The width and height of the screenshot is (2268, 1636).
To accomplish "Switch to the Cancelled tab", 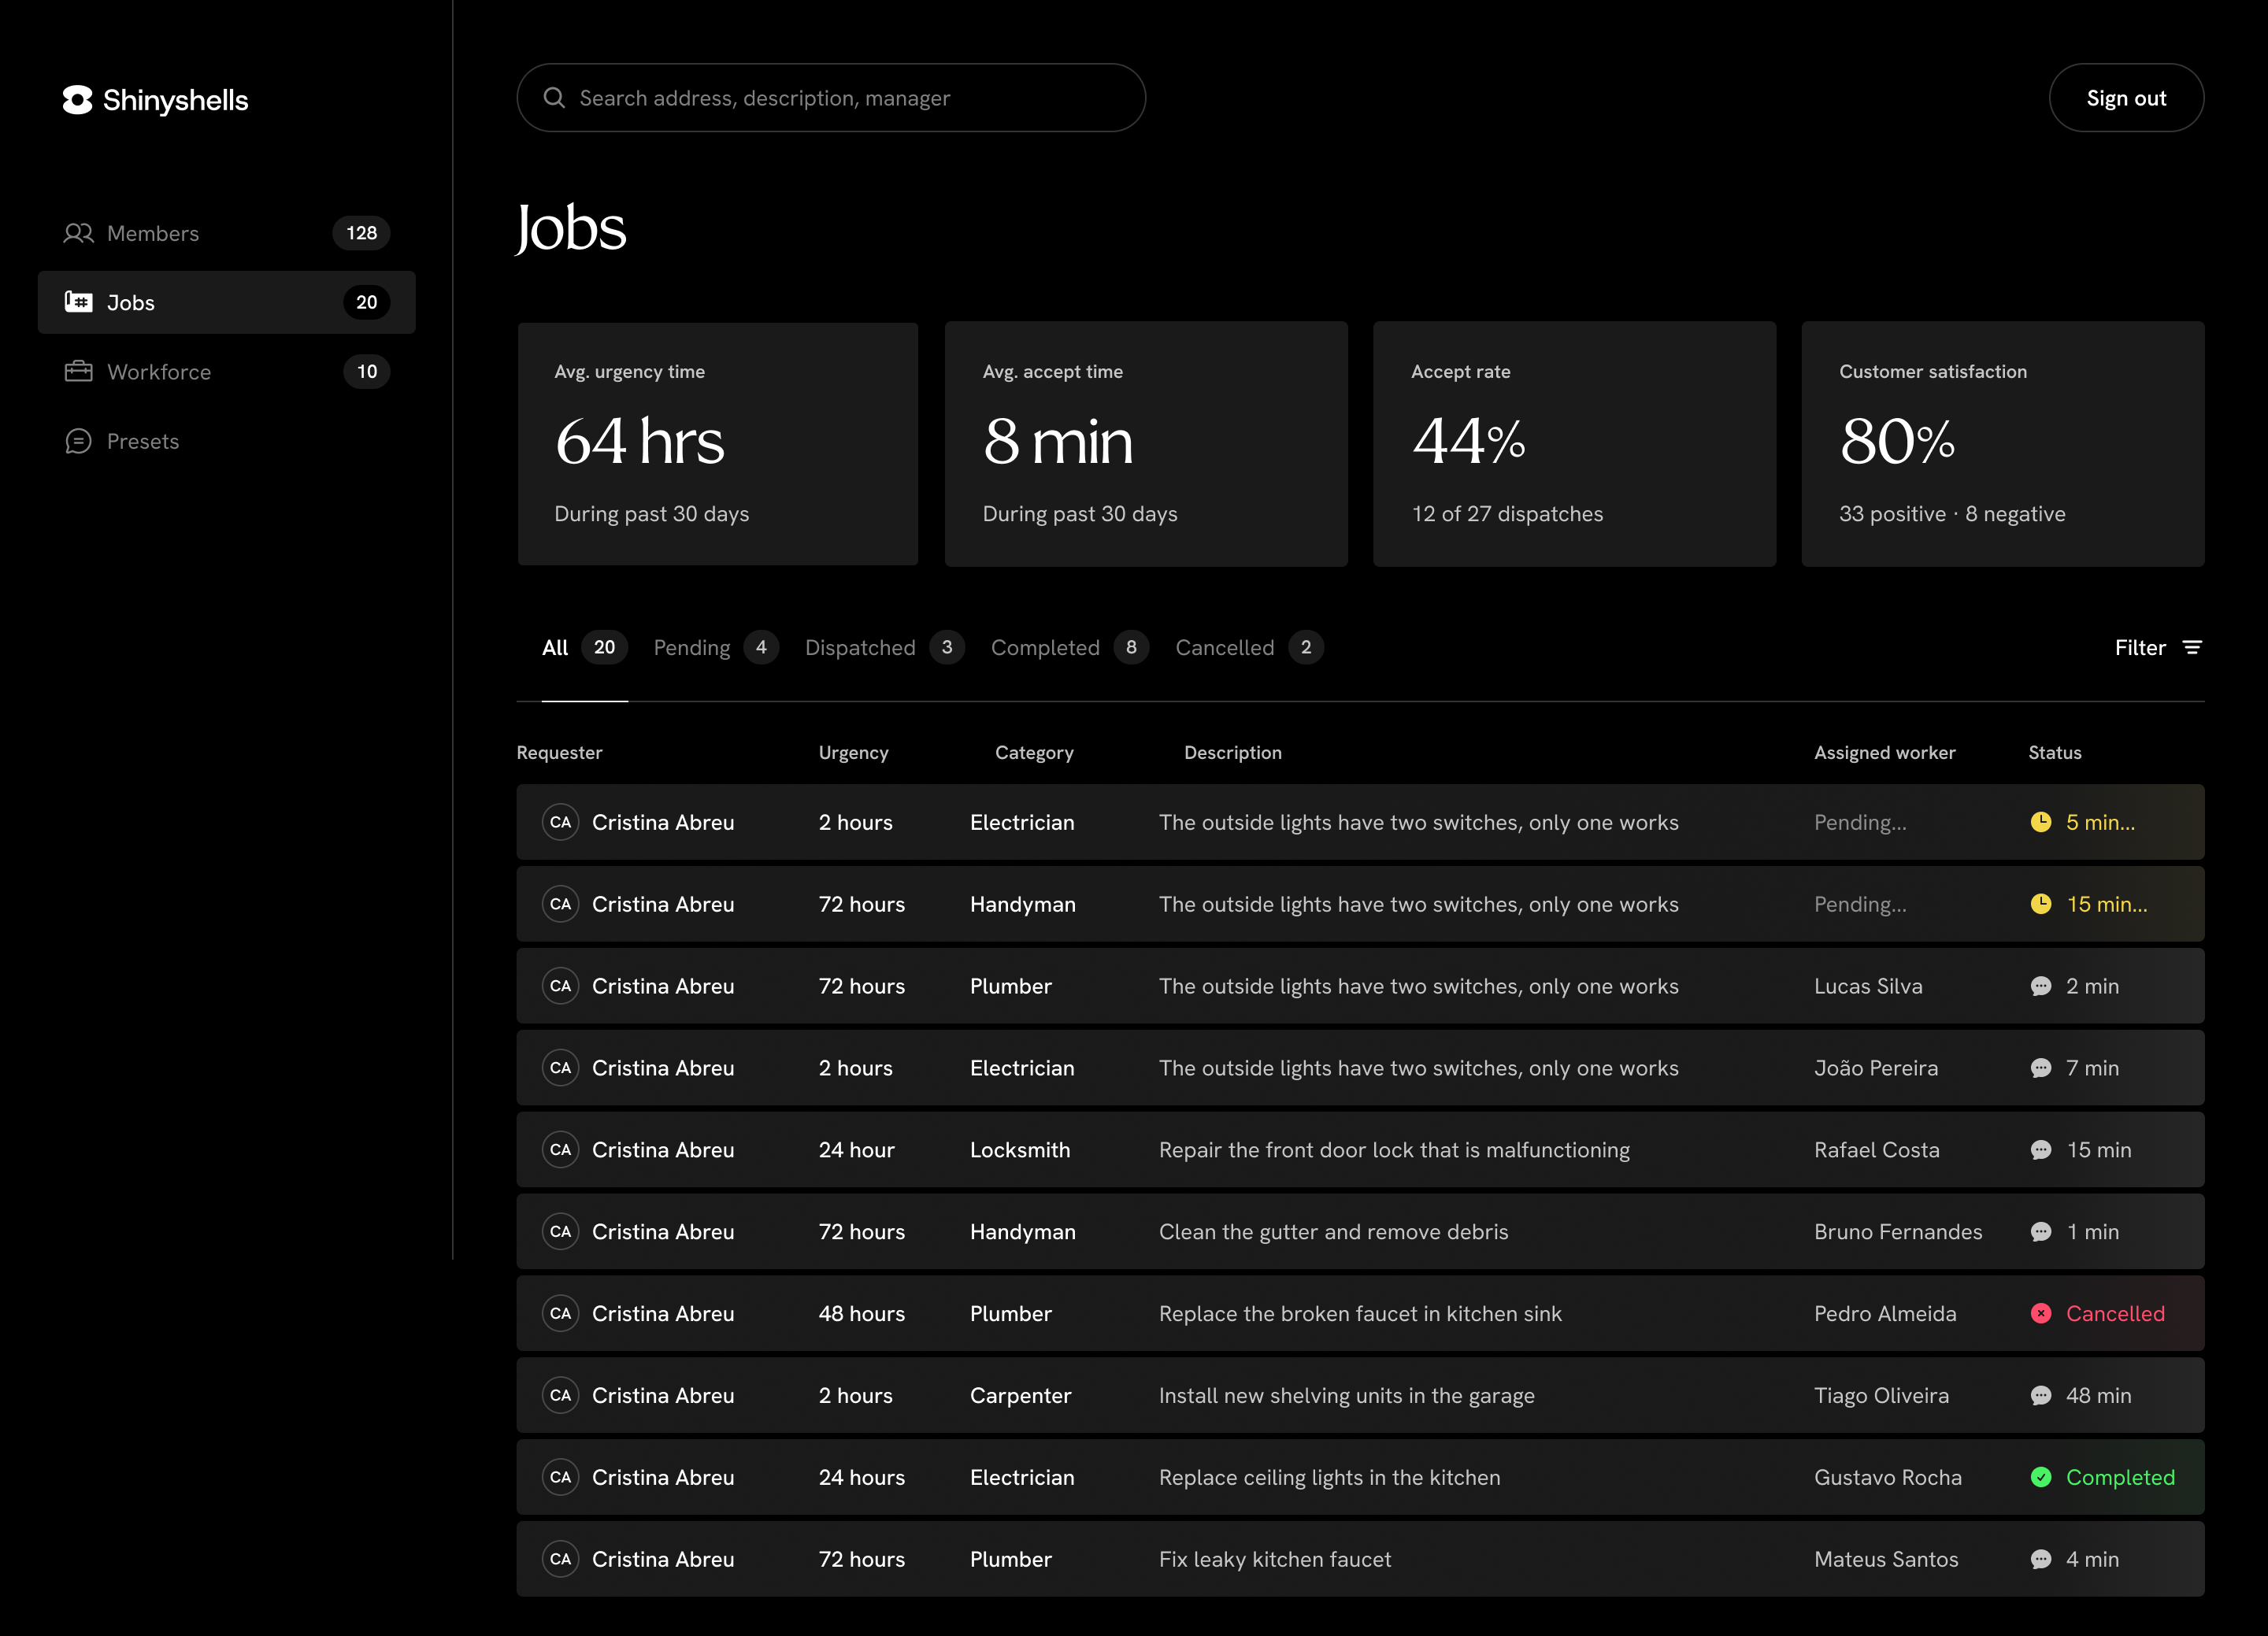I will (x=1249, y=648).
